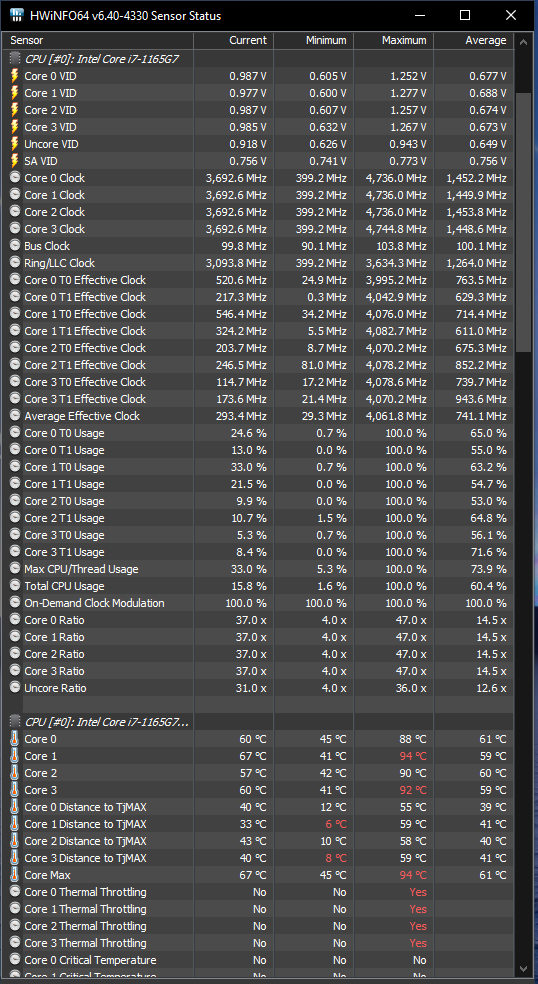
Task: Click the red Yes for Core 2 Thermal Throttling
Action: click(417, 926)
